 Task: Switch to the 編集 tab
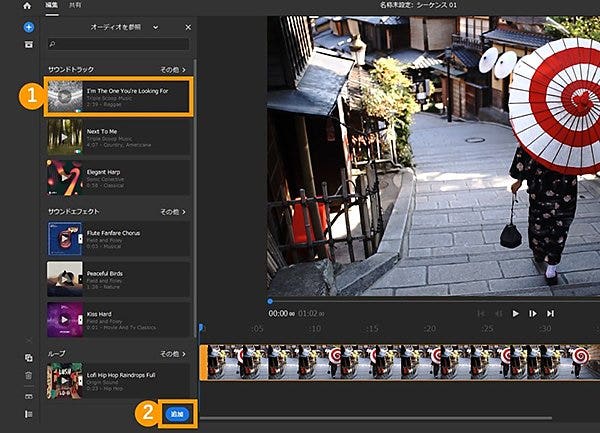tap(52, 7)
